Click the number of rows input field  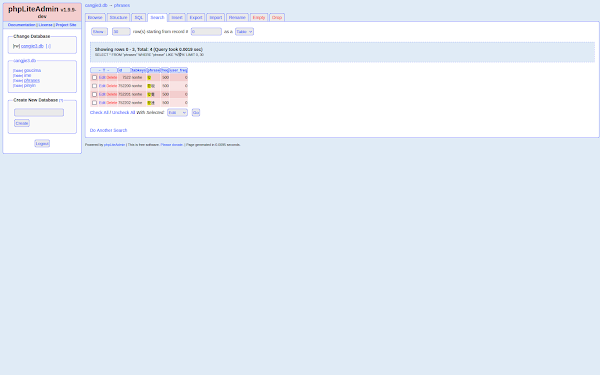121,32
